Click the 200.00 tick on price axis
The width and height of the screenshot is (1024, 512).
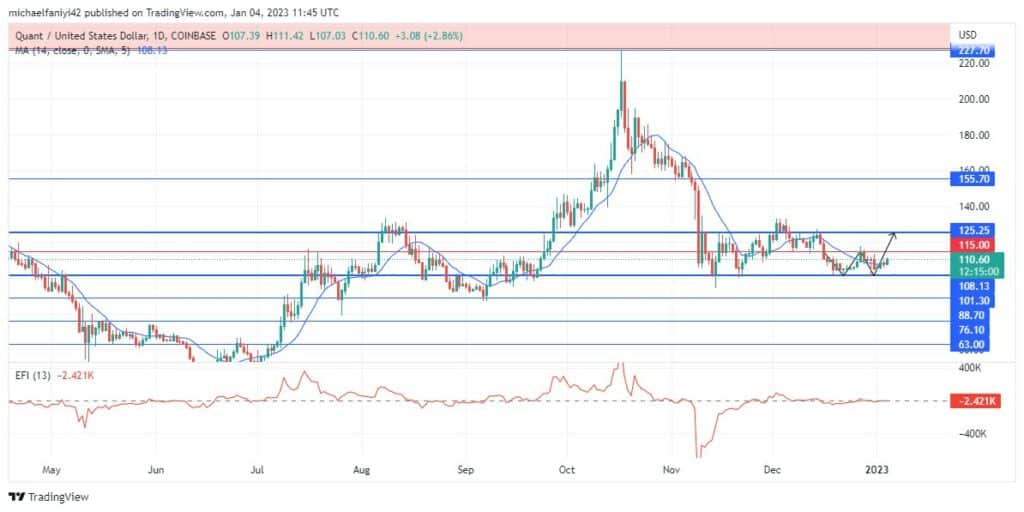pos(973,99)
